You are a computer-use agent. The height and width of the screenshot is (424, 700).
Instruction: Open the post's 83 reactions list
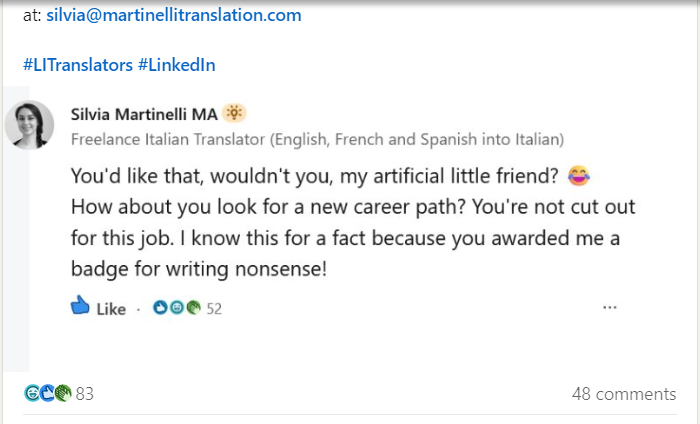(x=84, y=394)
